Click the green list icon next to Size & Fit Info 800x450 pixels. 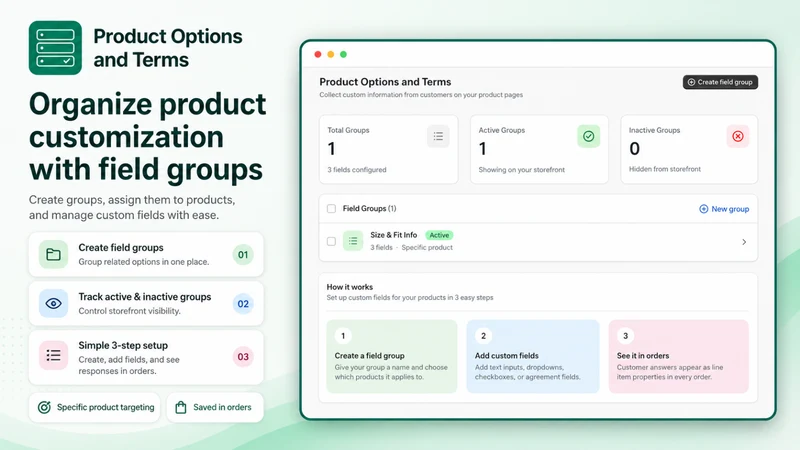(x=353, y=241)
